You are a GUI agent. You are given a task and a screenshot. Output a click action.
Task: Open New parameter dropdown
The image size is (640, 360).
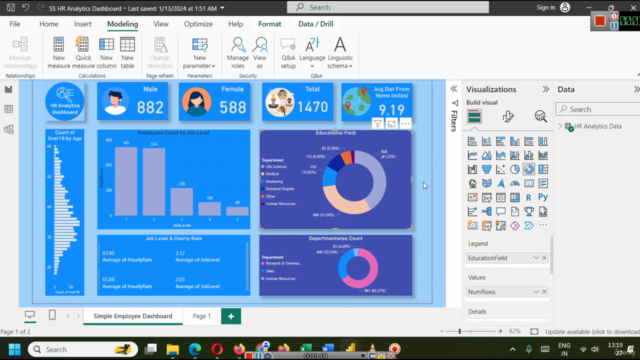[x=199, y=53]
